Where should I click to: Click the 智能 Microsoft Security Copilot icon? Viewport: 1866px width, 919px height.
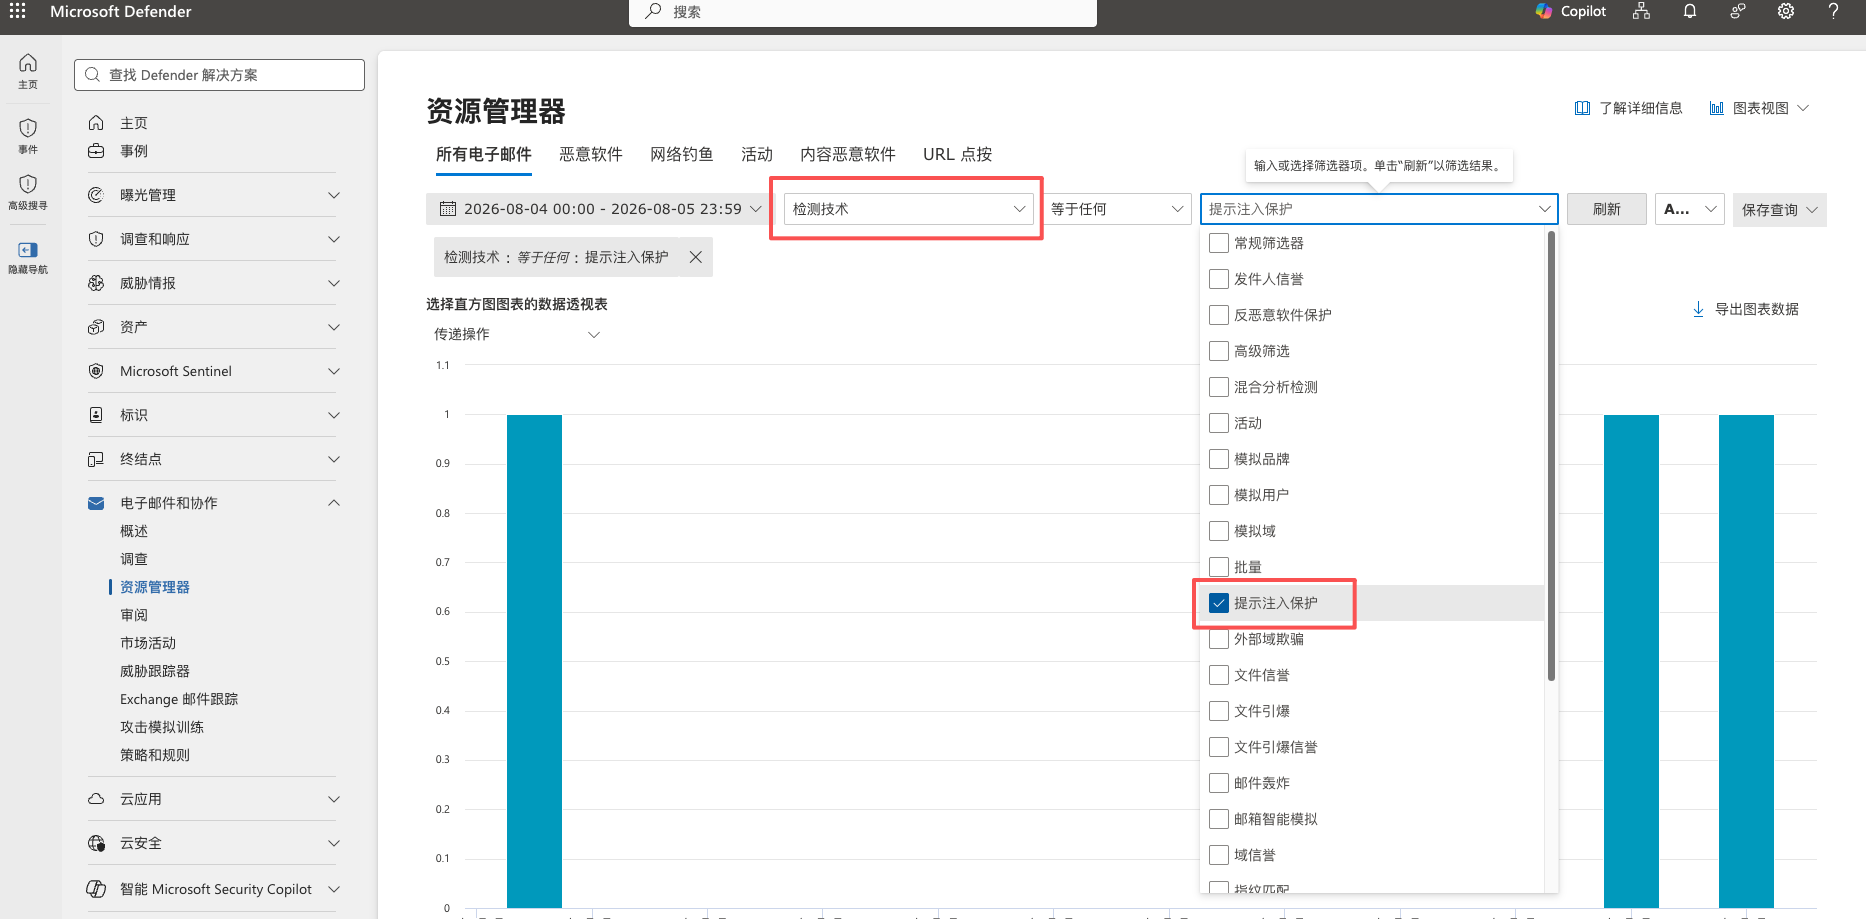click(x=96, y=889)
